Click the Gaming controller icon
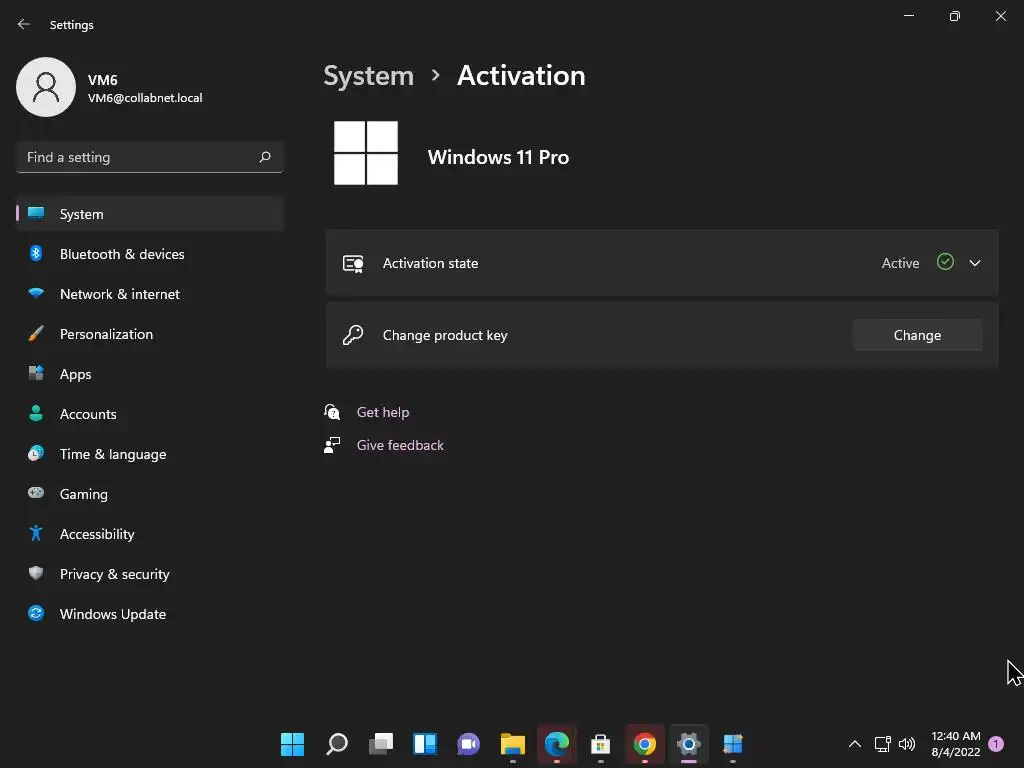The image size is (1024, 768). pos(36,493)
